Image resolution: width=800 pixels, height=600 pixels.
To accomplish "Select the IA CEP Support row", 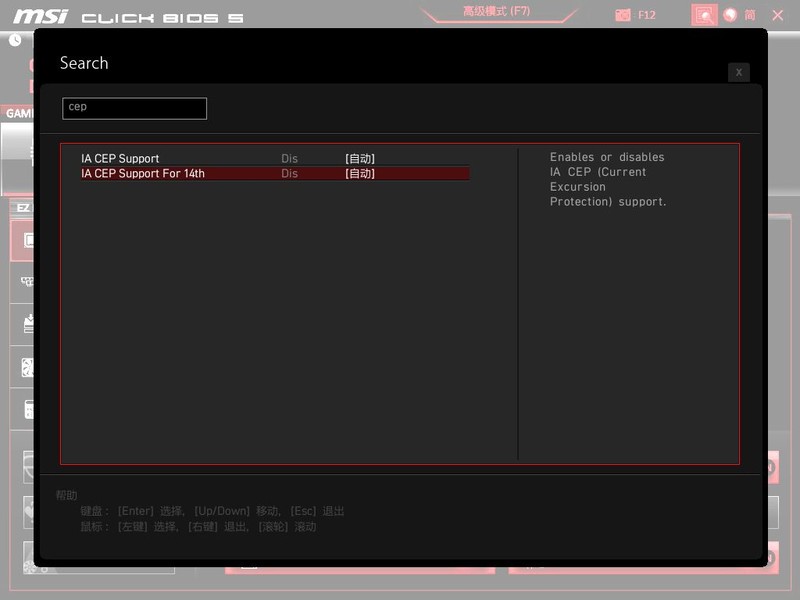I will click(x=275, y=159).
